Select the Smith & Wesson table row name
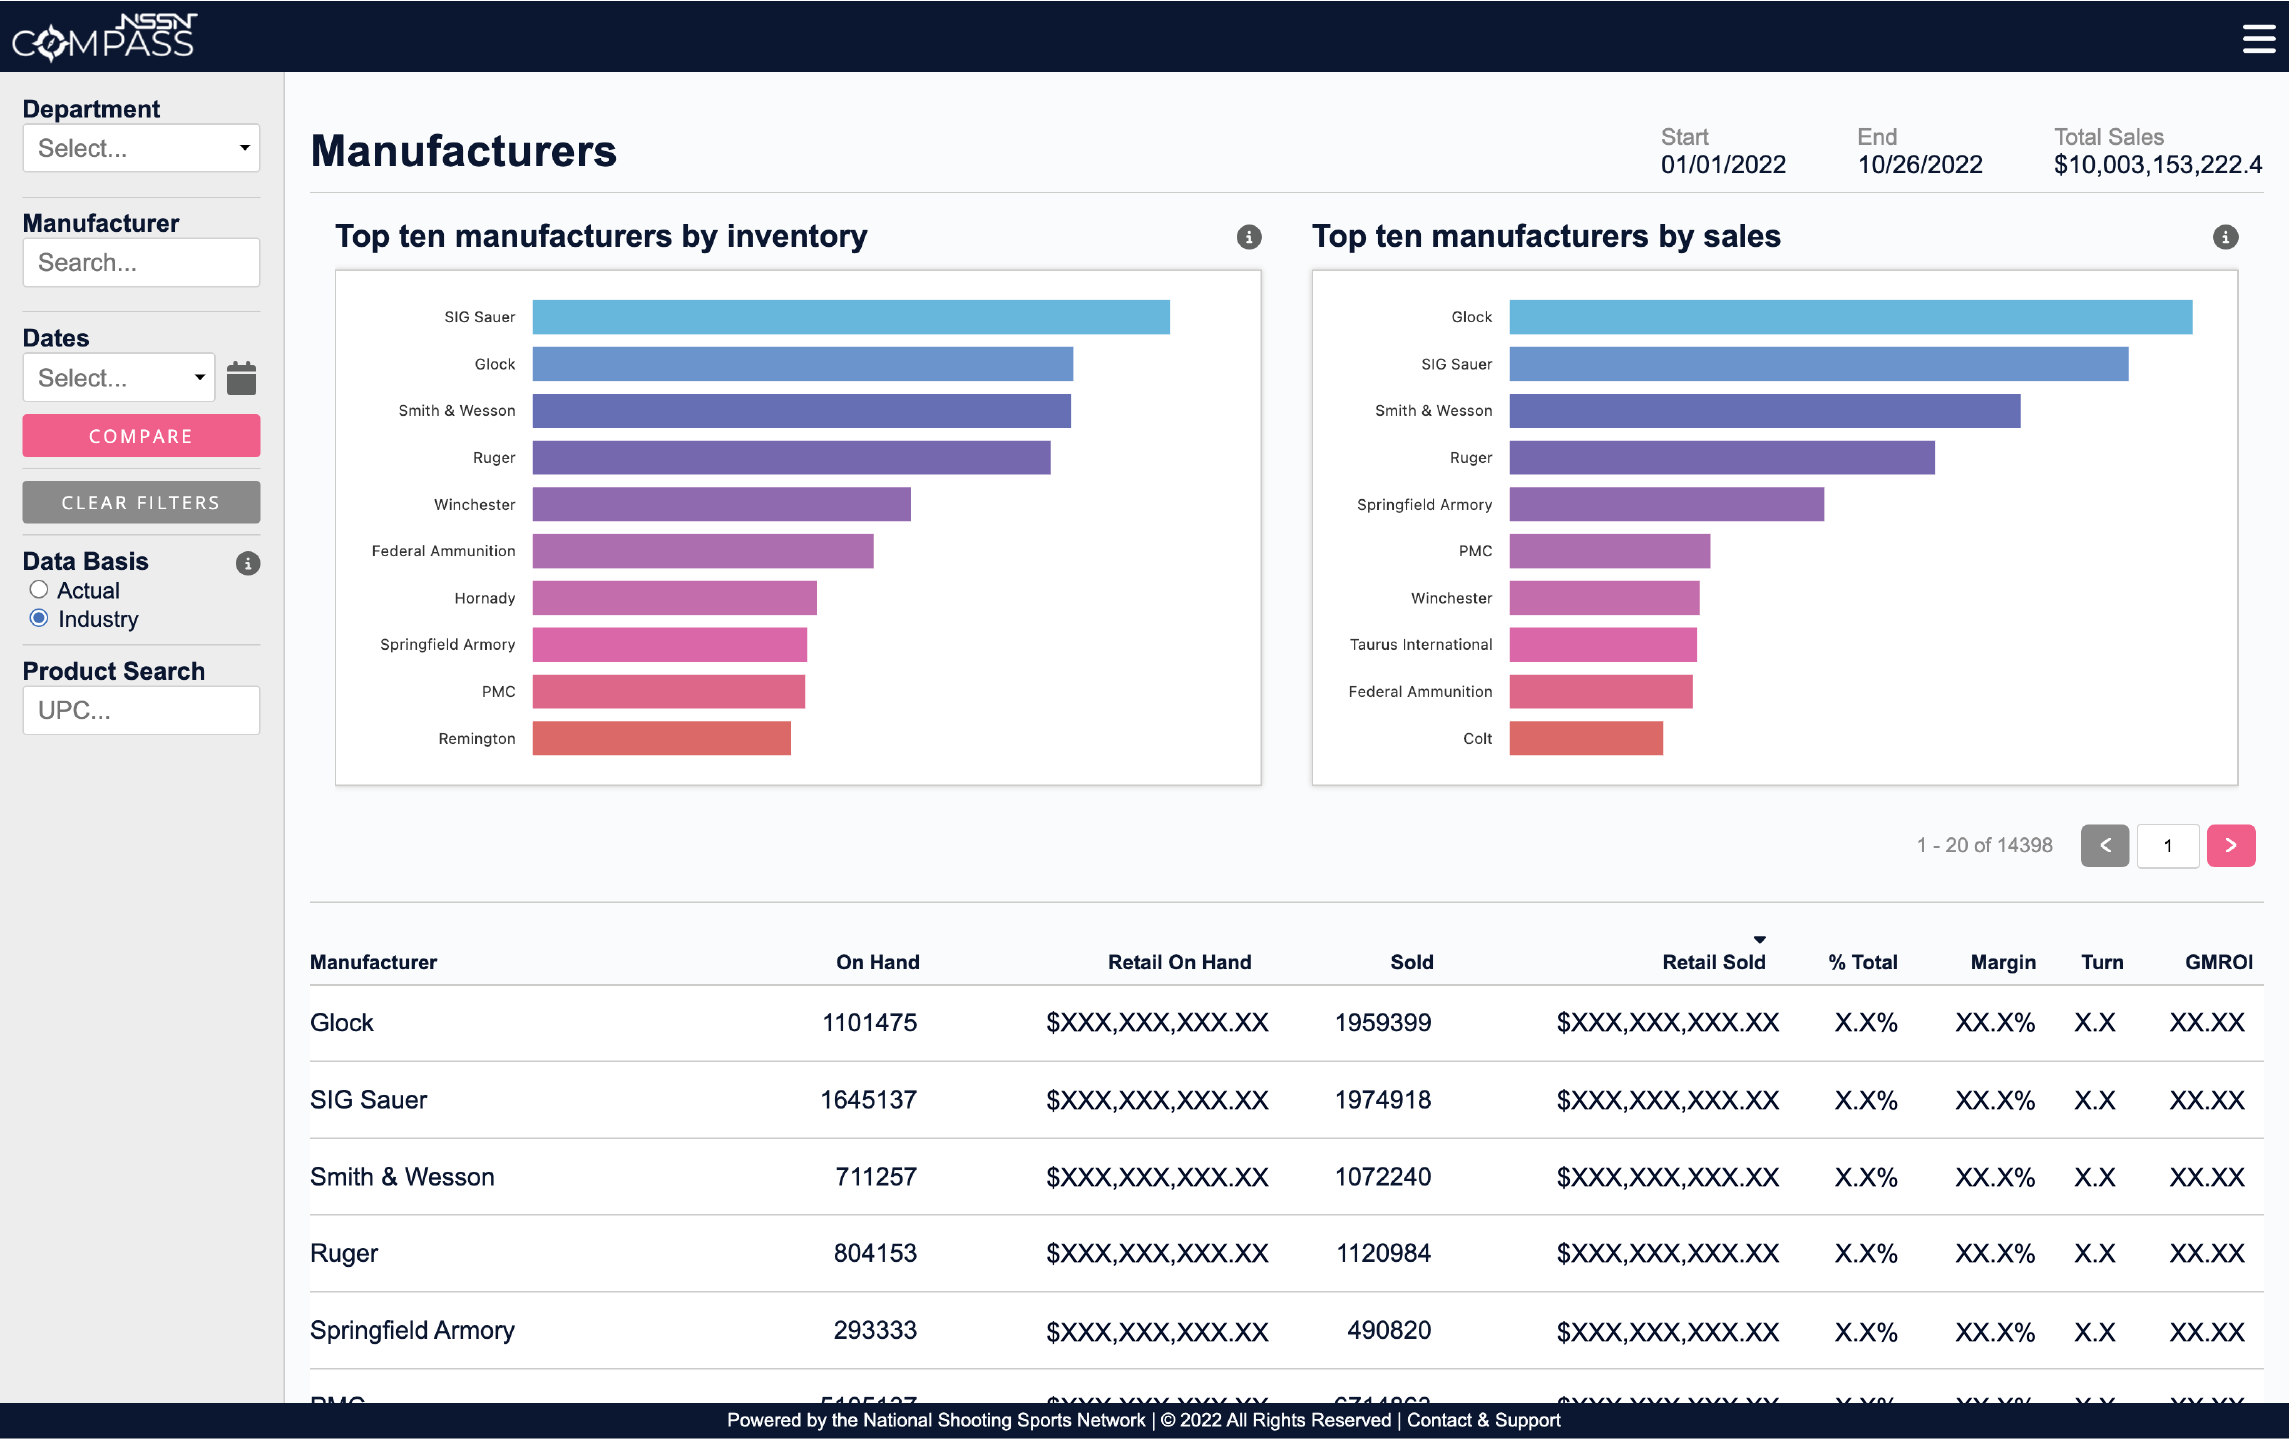2290x1439 pixels. tap(402, 1176)
